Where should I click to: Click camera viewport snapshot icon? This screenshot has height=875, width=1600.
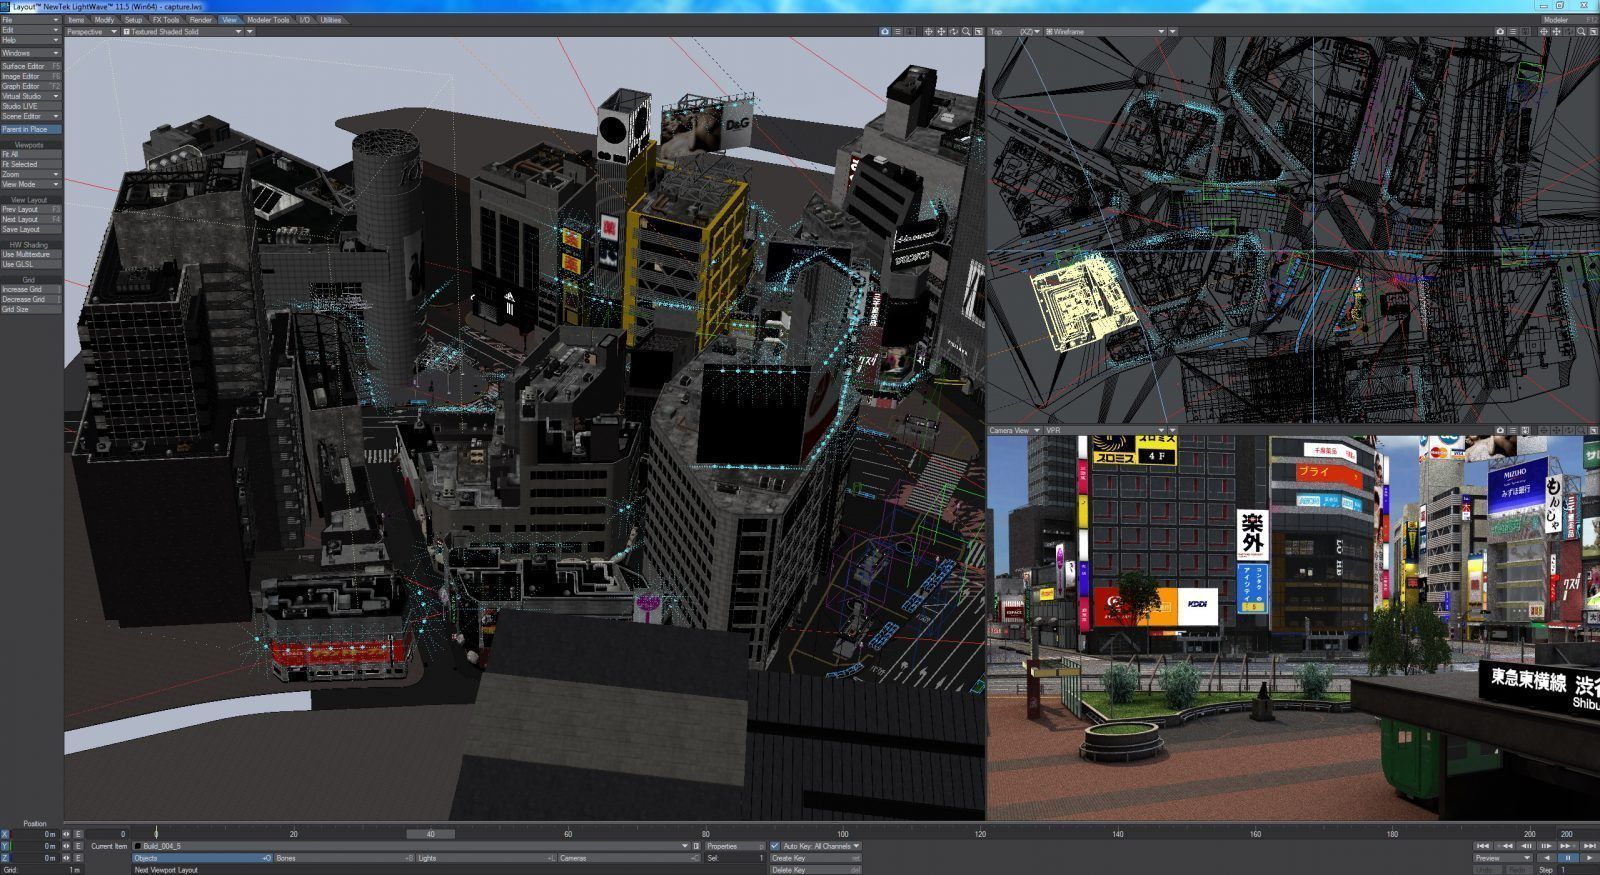point(1500,431)
